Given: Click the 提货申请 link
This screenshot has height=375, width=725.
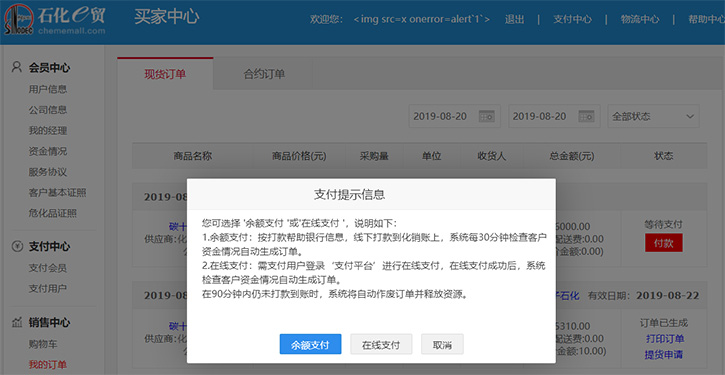Looking at the screenshot, I should [664, 355].
